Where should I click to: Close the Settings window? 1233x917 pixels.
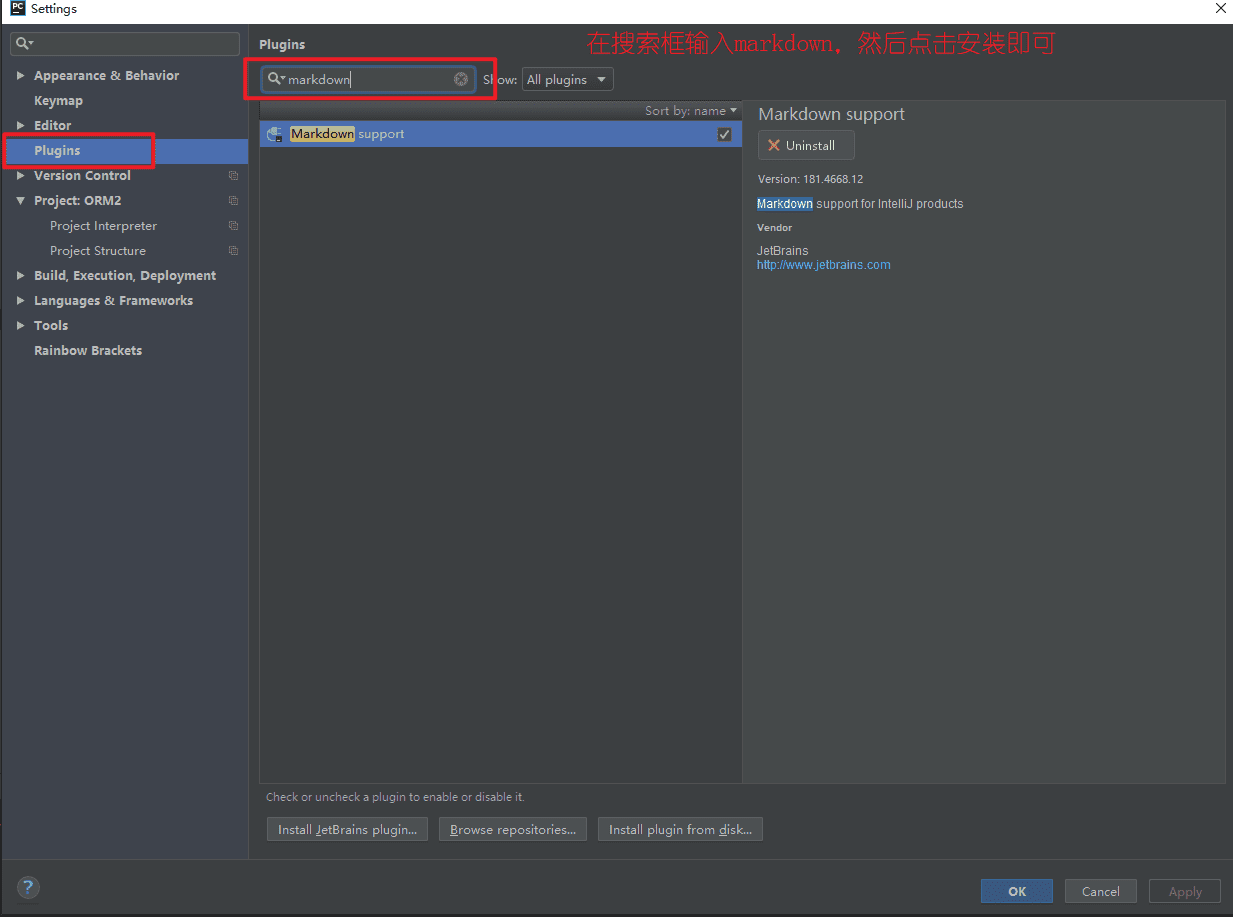tap(1221, 8)
